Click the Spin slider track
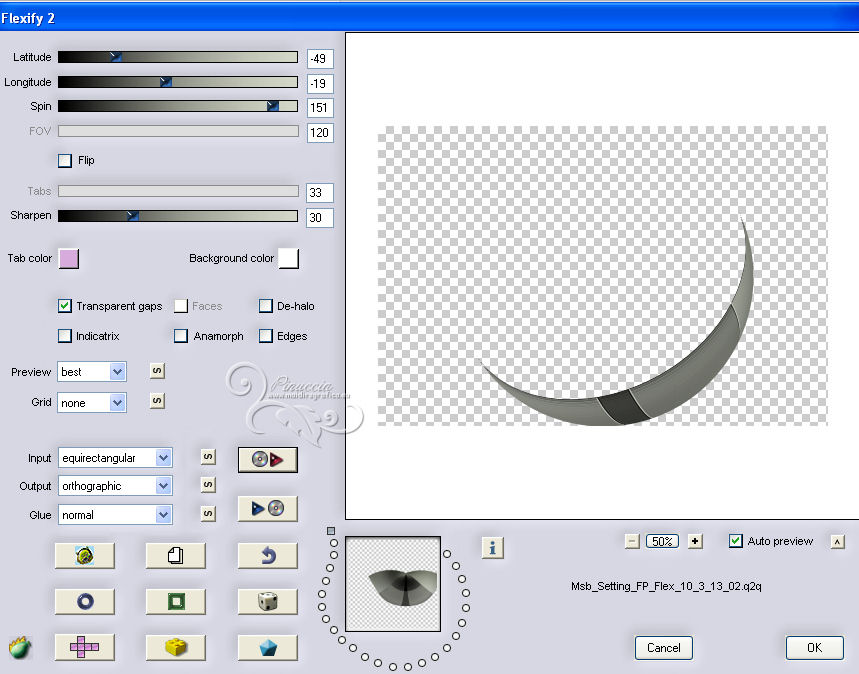The height and width of the screenshot is (674, 859). click(x=177, y=106)
